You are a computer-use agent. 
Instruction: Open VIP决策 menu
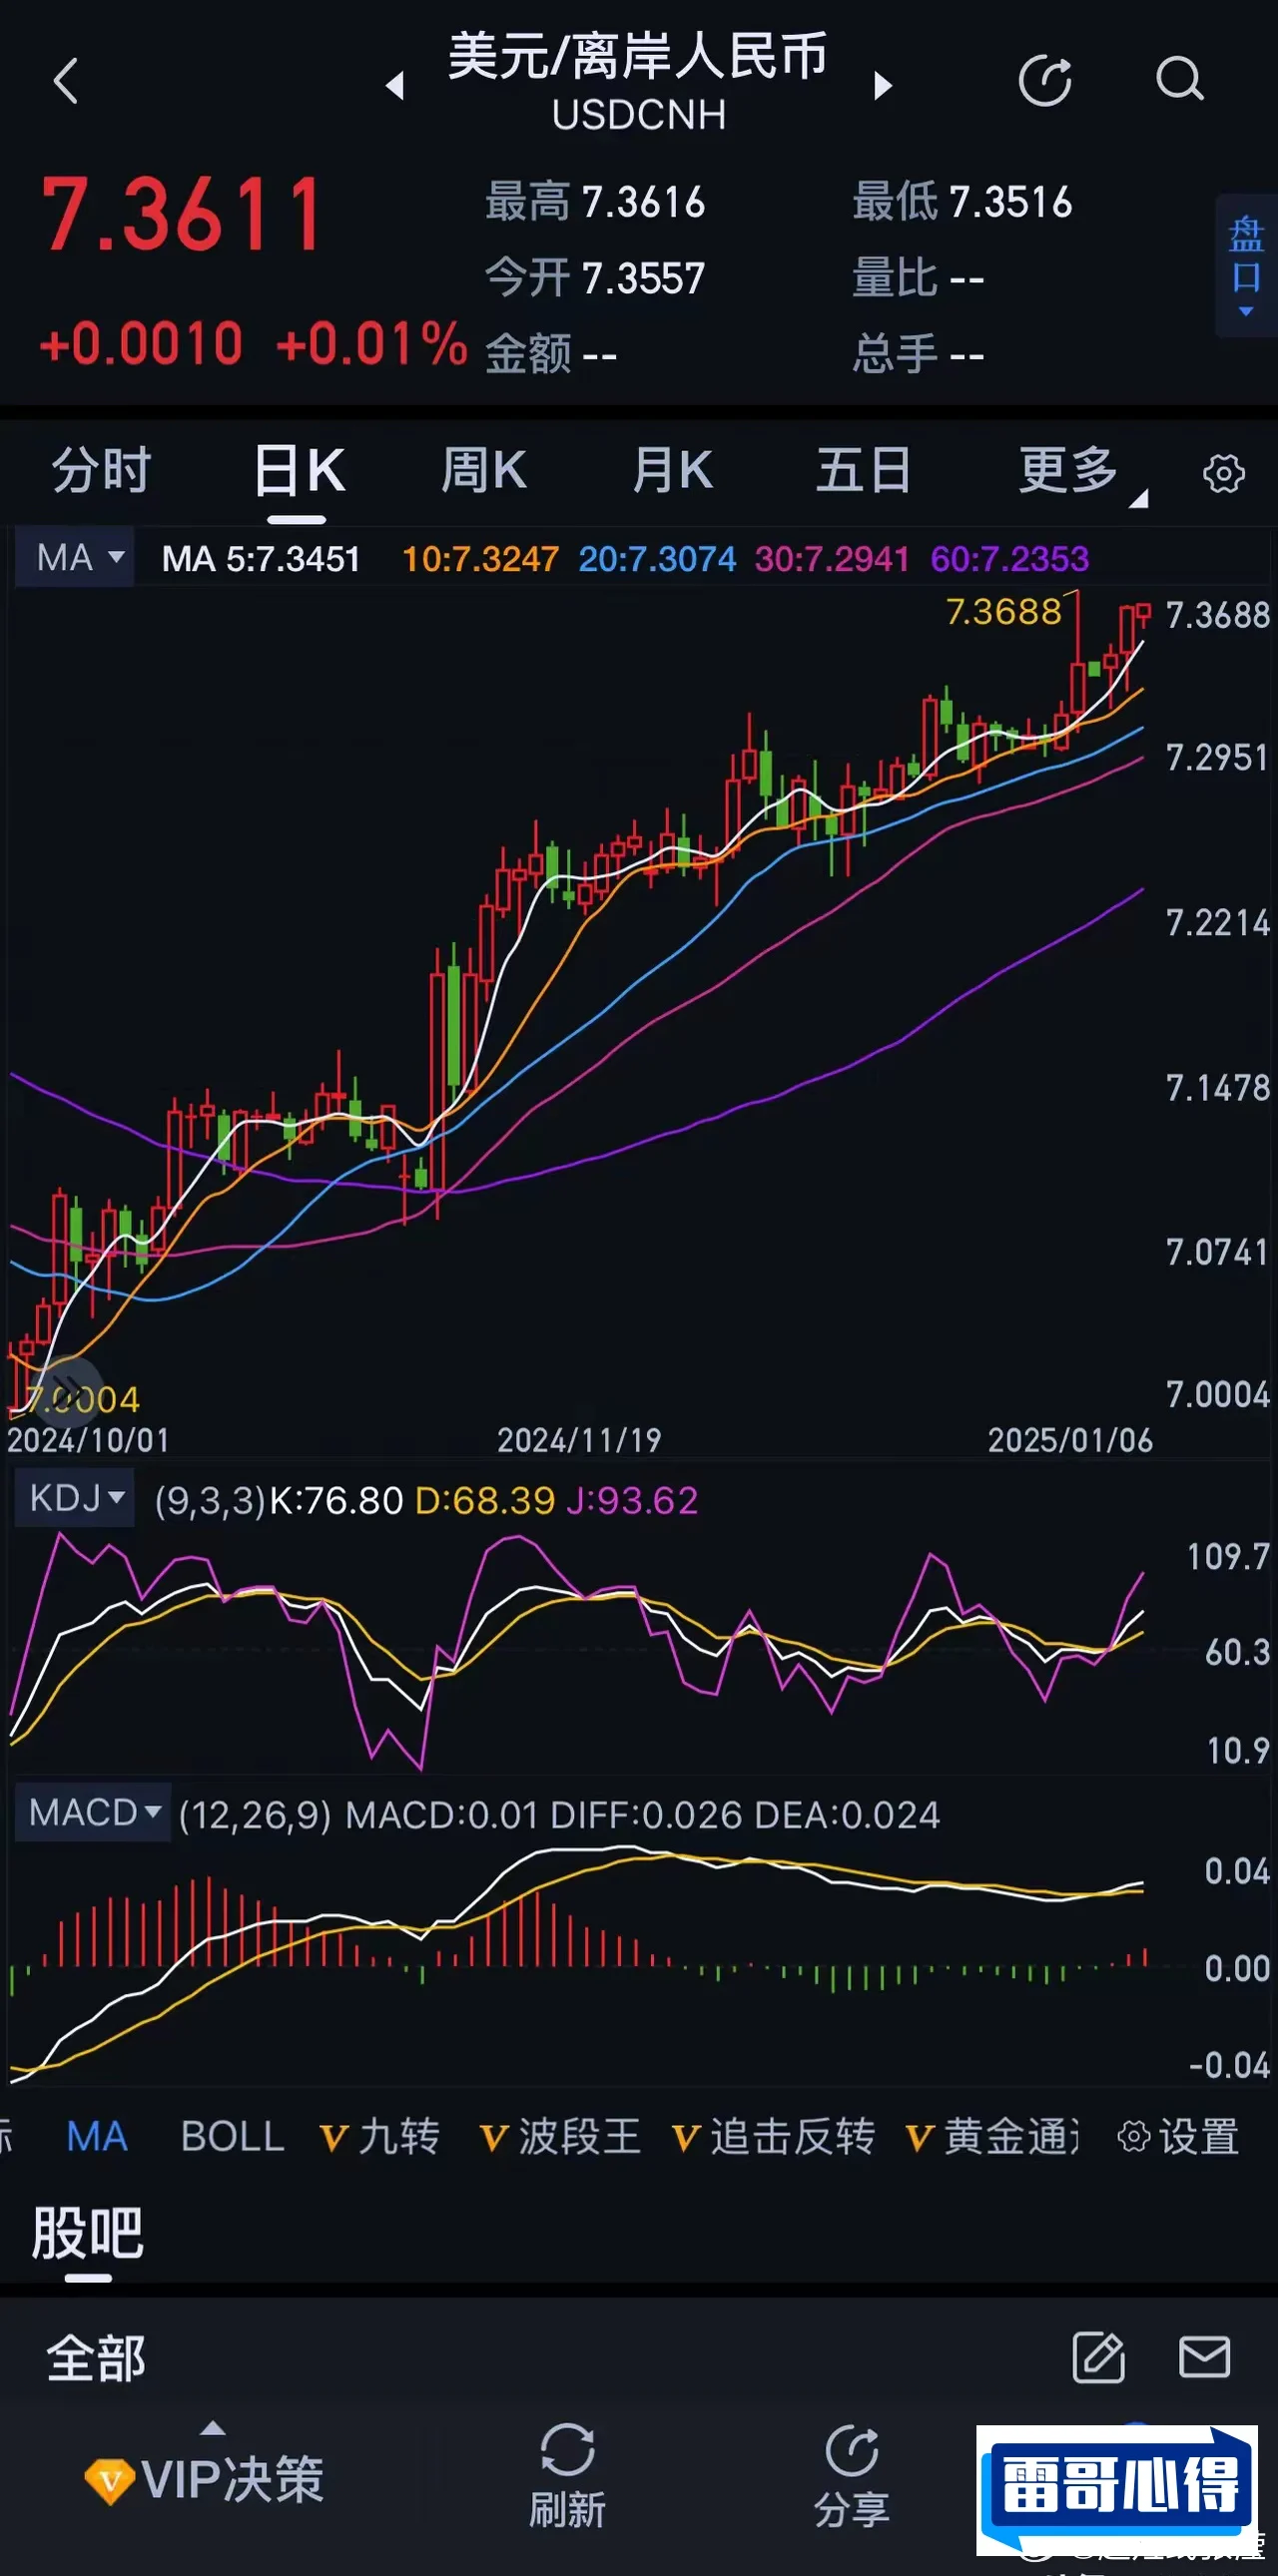coord(205,2479)
